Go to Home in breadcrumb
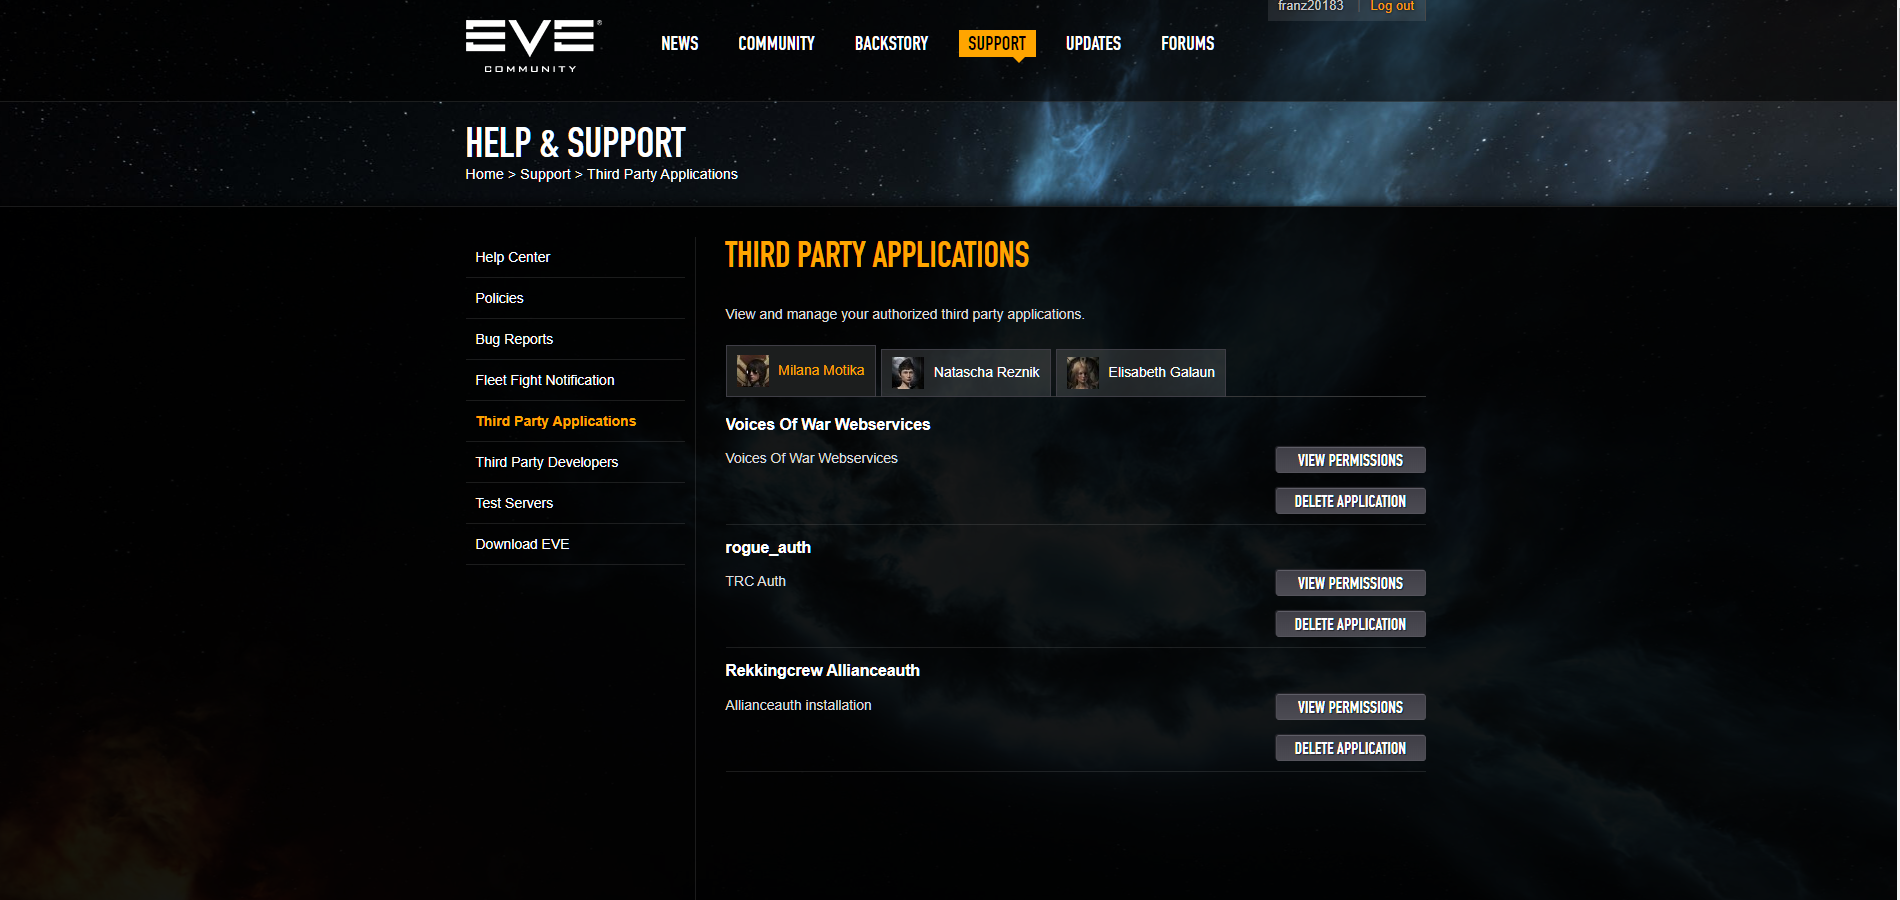The width and height of the screenshot is (1900, 900). coord(484,174)
